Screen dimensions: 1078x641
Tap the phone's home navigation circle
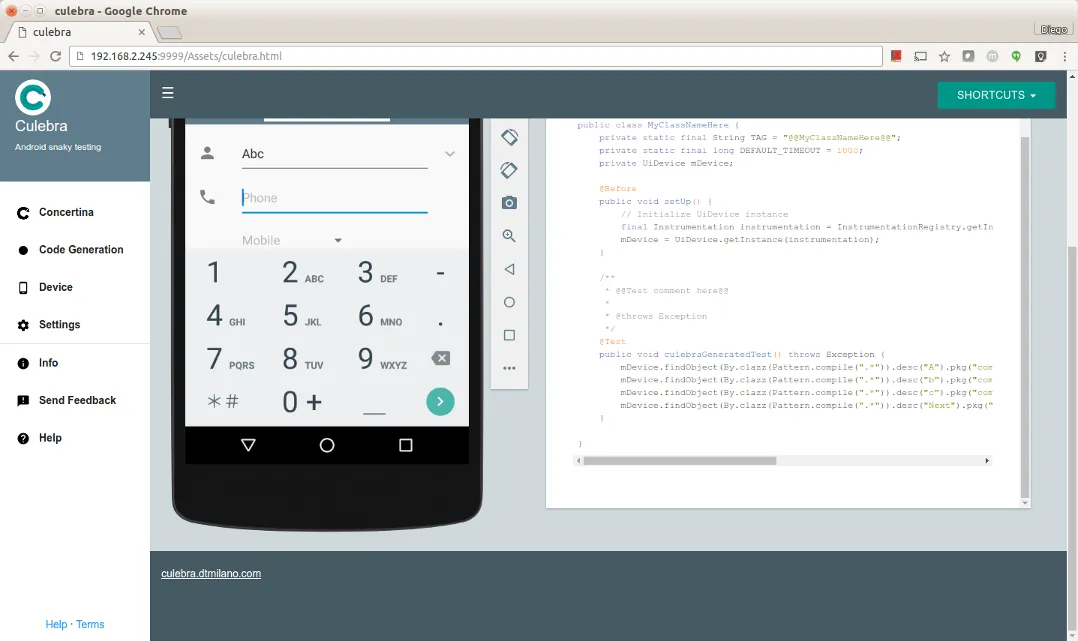327,445
